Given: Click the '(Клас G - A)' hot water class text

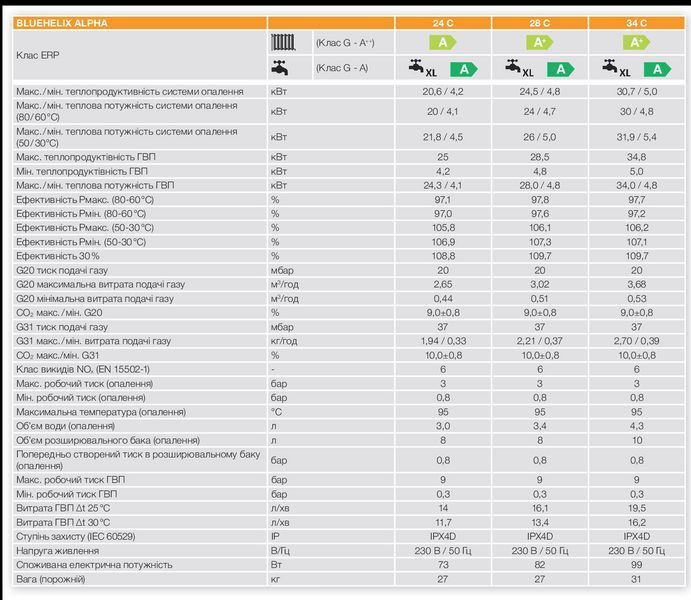Looking at the screenshot, I should (342, 68).
